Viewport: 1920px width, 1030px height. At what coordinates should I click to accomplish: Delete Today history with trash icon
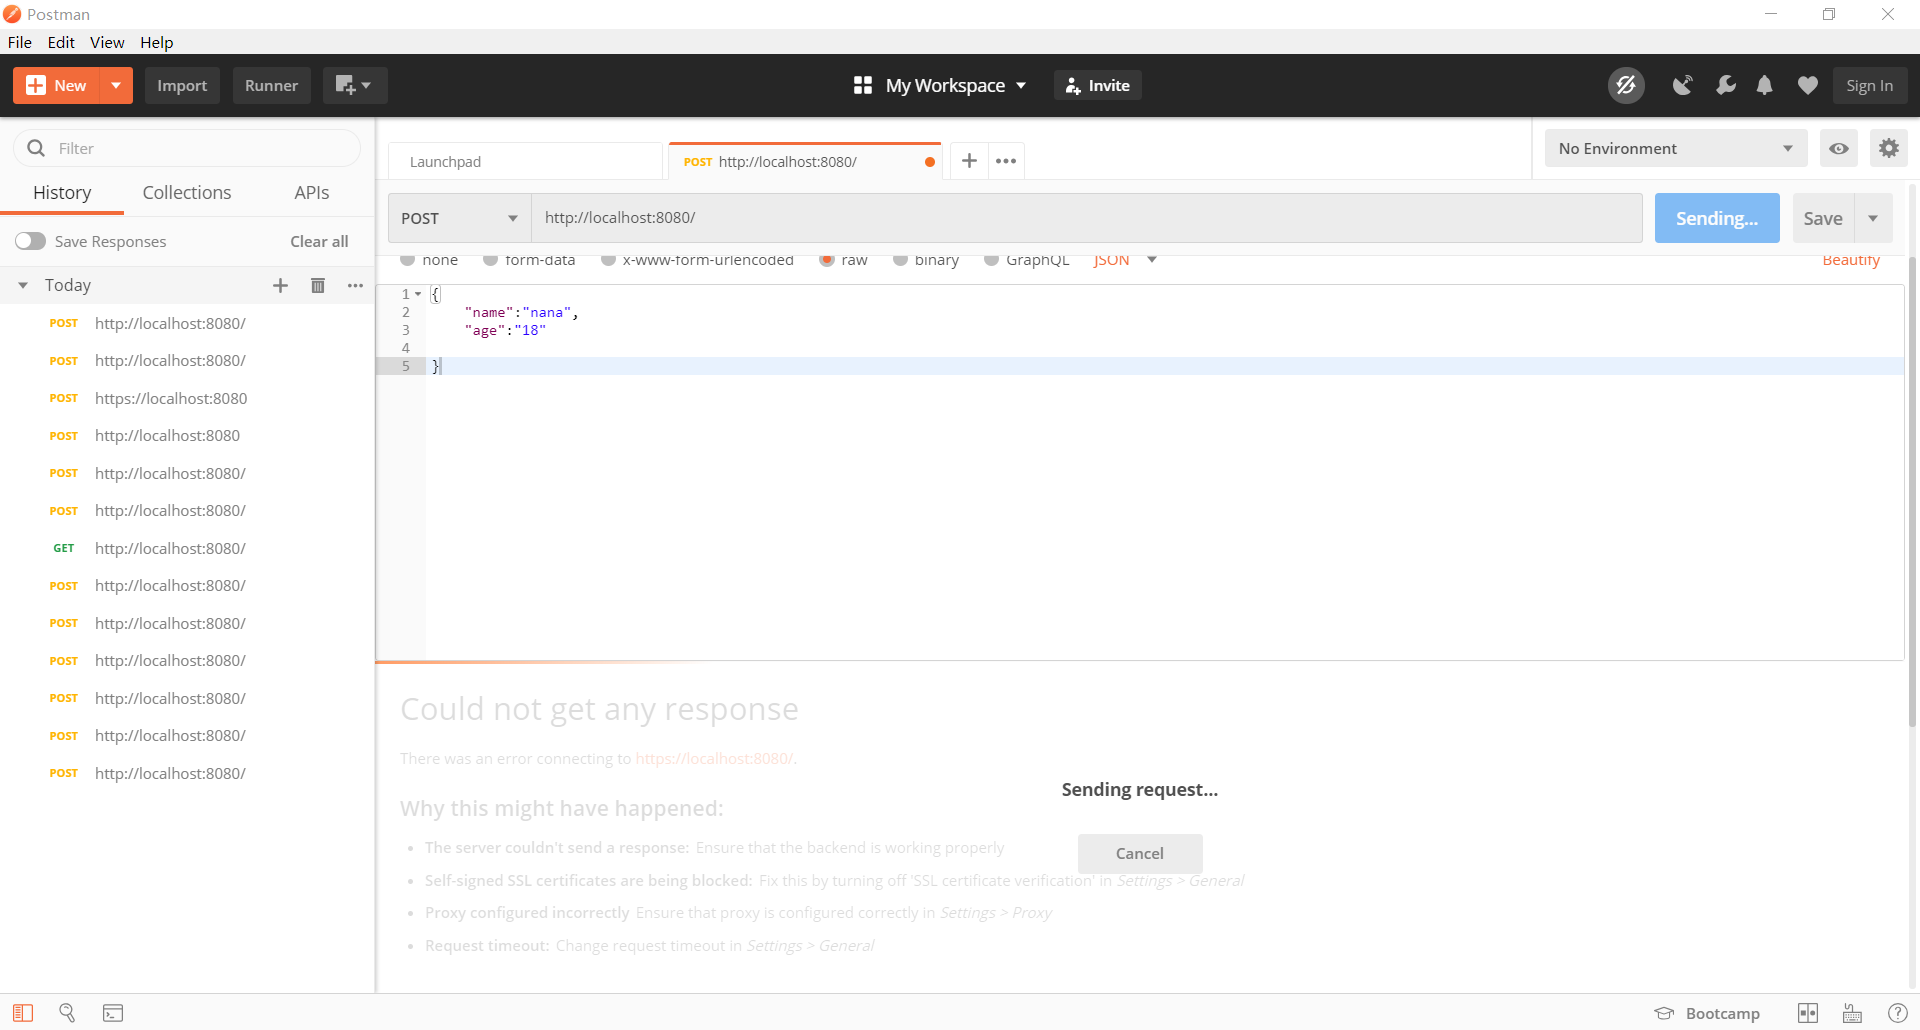coord(318,286)
